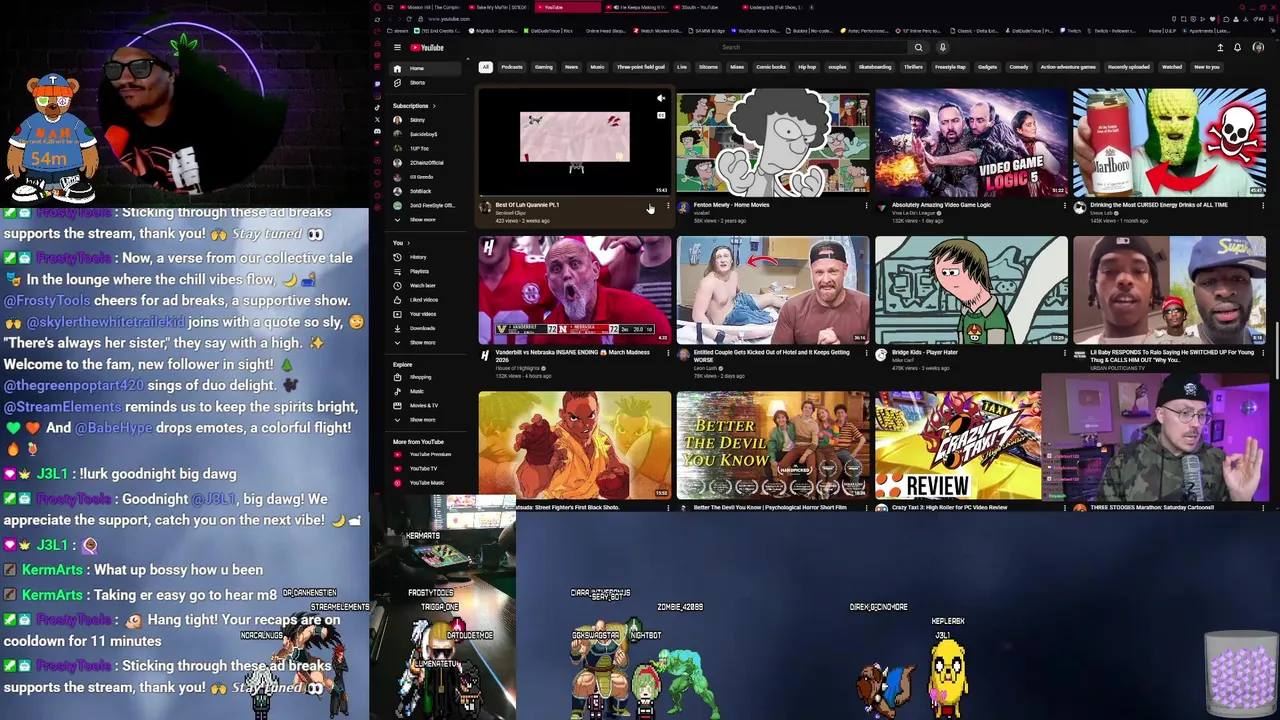
Task: Open YouTube Premium link
Action: point(426,454)
